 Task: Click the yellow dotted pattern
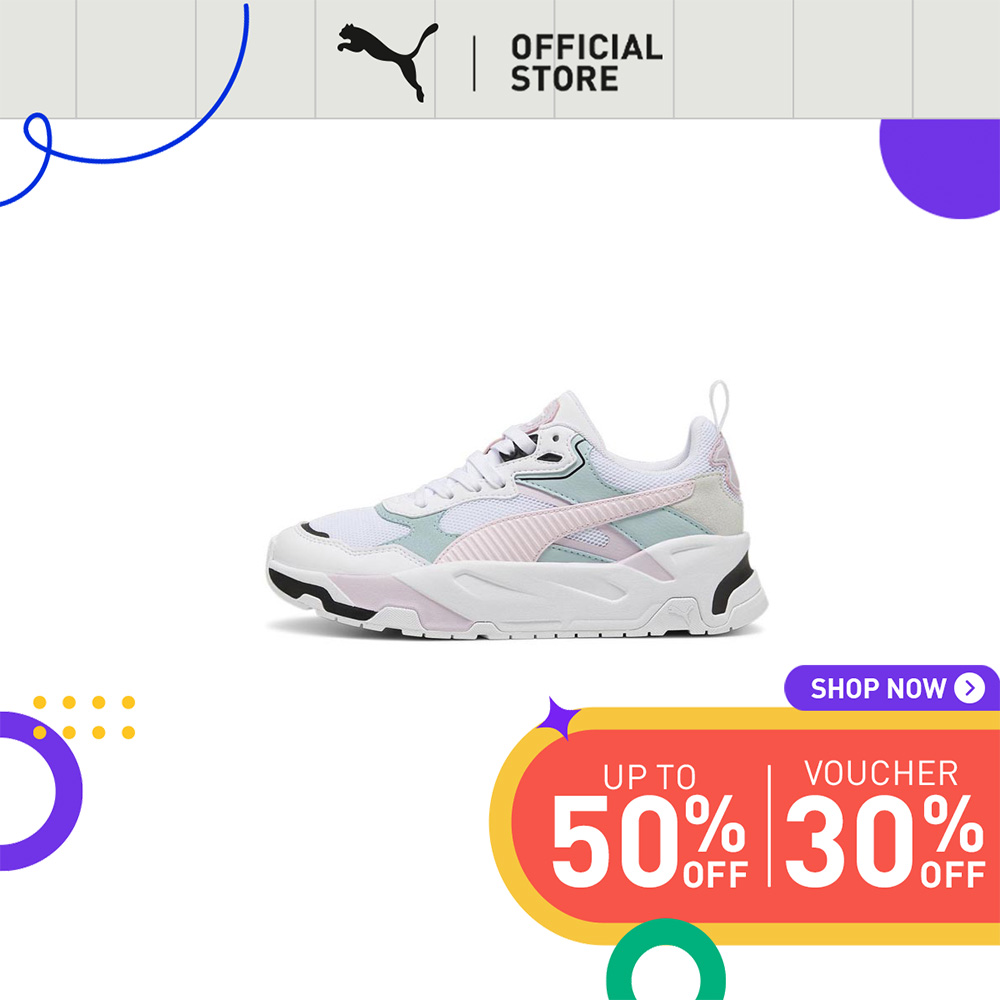84,717
